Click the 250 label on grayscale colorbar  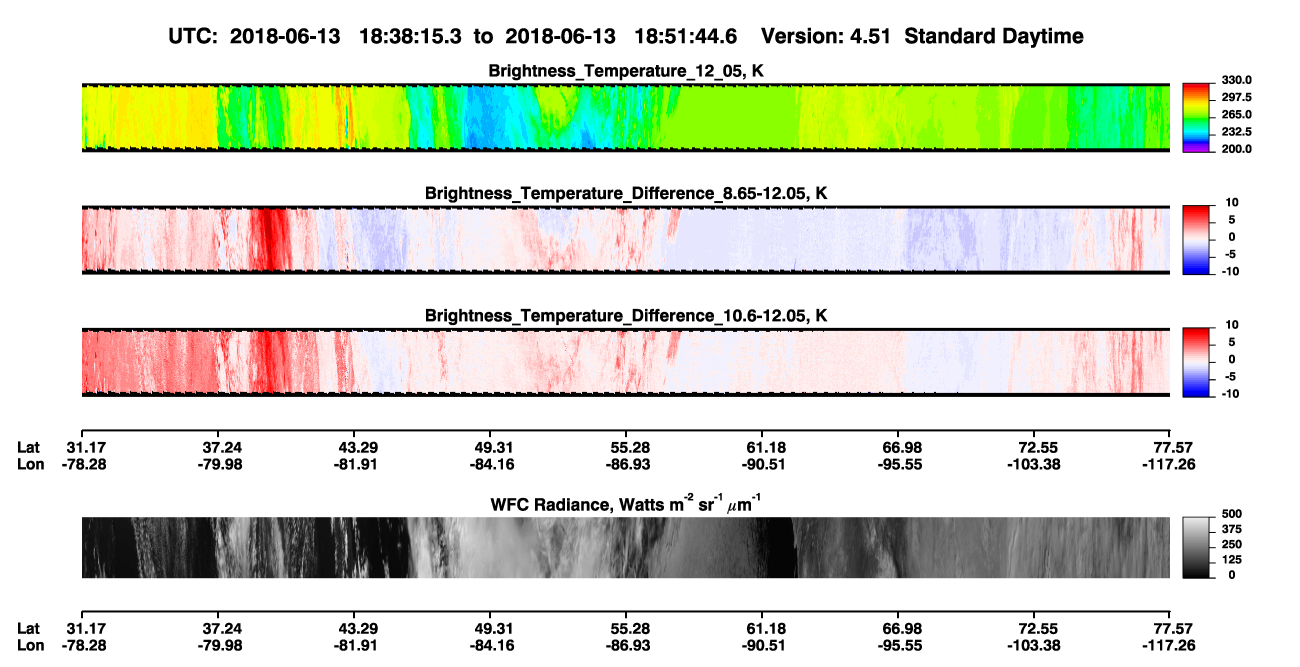[x=1230, y=546]
